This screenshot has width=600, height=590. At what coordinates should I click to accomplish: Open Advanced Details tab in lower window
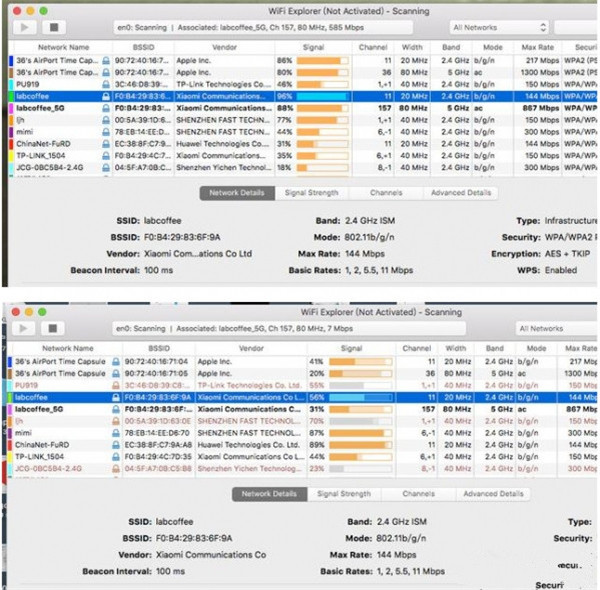pos(493,494)
